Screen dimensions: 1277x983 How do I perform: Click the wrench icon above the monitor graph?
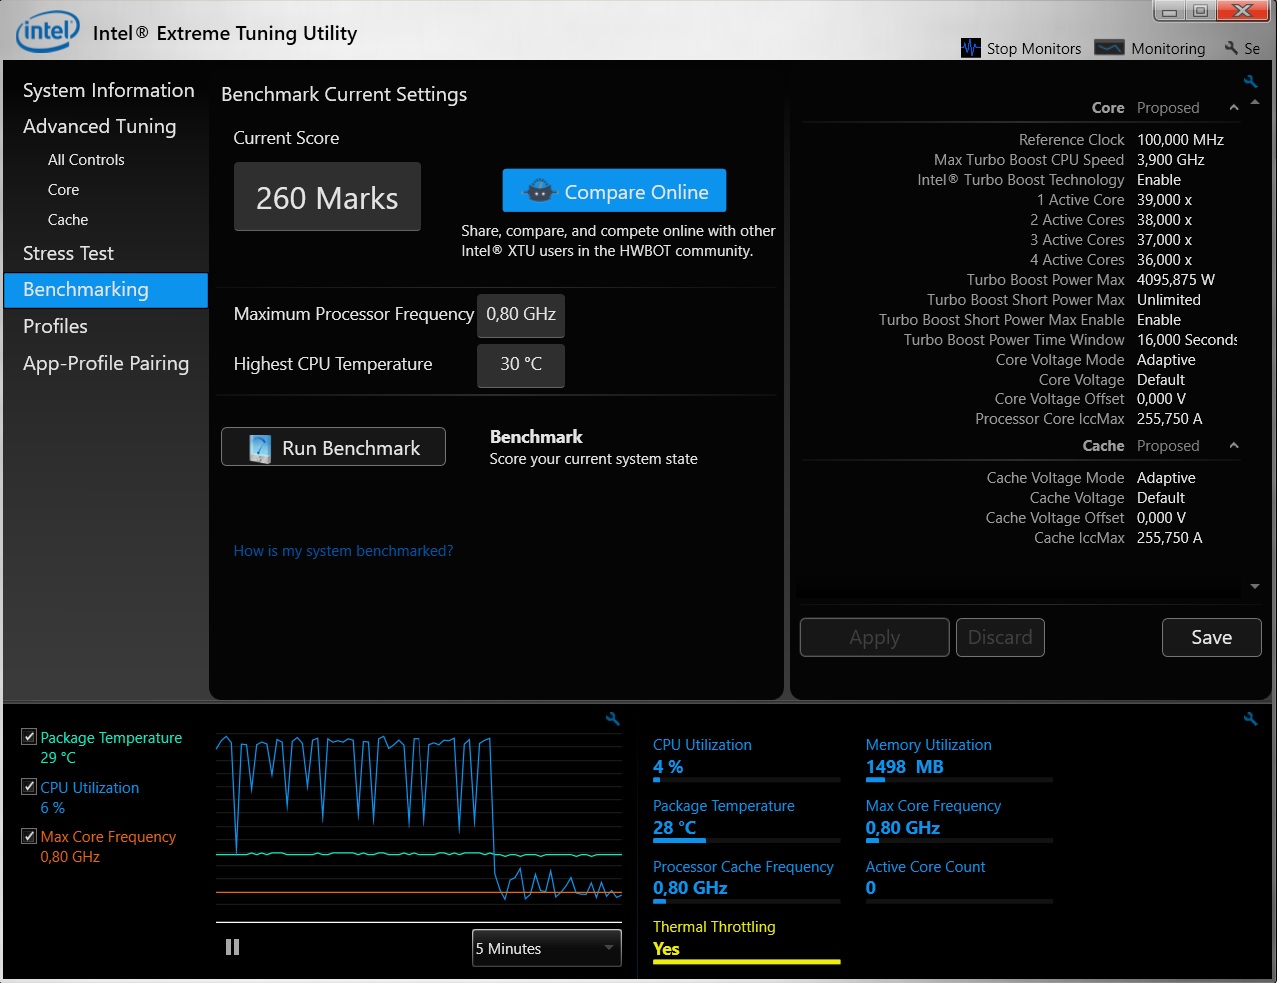coord(613,718)
